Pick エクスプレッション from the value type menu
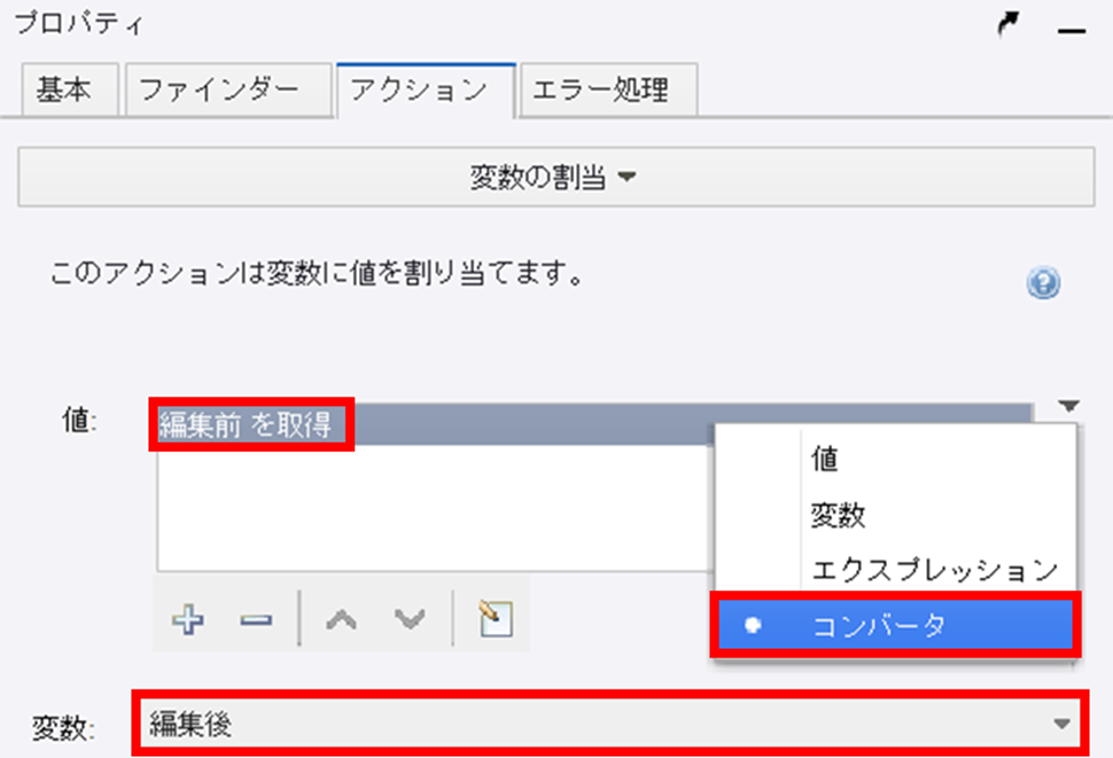Image resolution: width=1113 pixels, height=758 pixels. (934, 570)
